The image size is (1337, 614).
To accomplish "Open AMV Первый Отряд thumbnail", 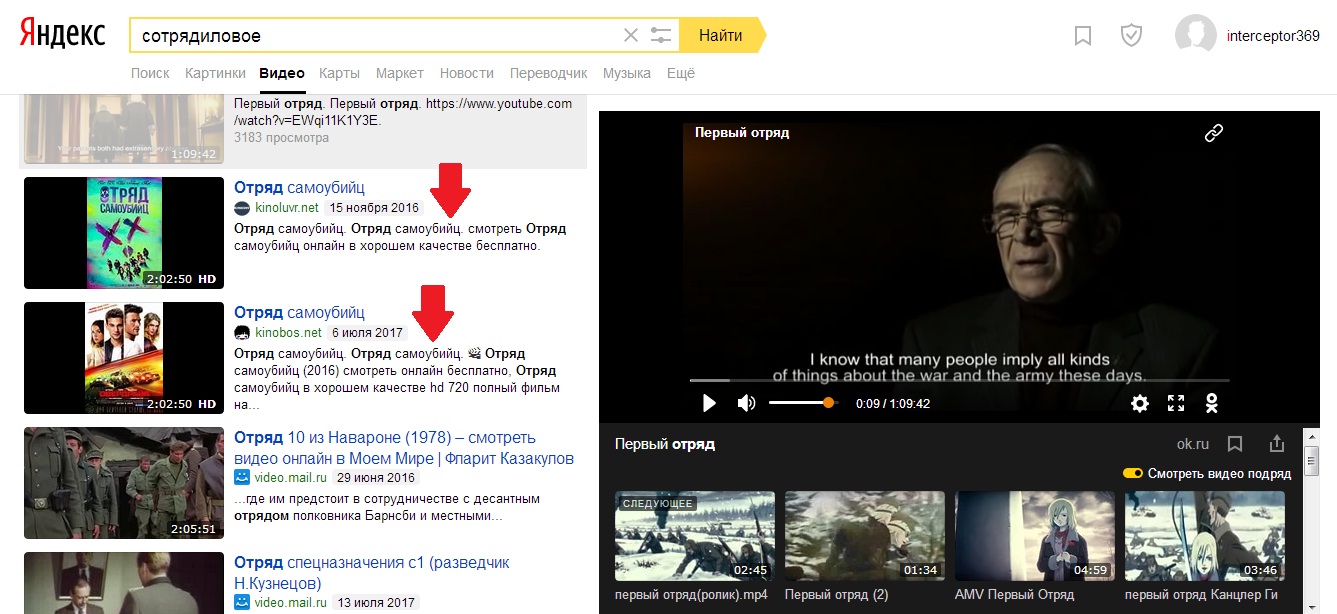I will point(1035,537).
